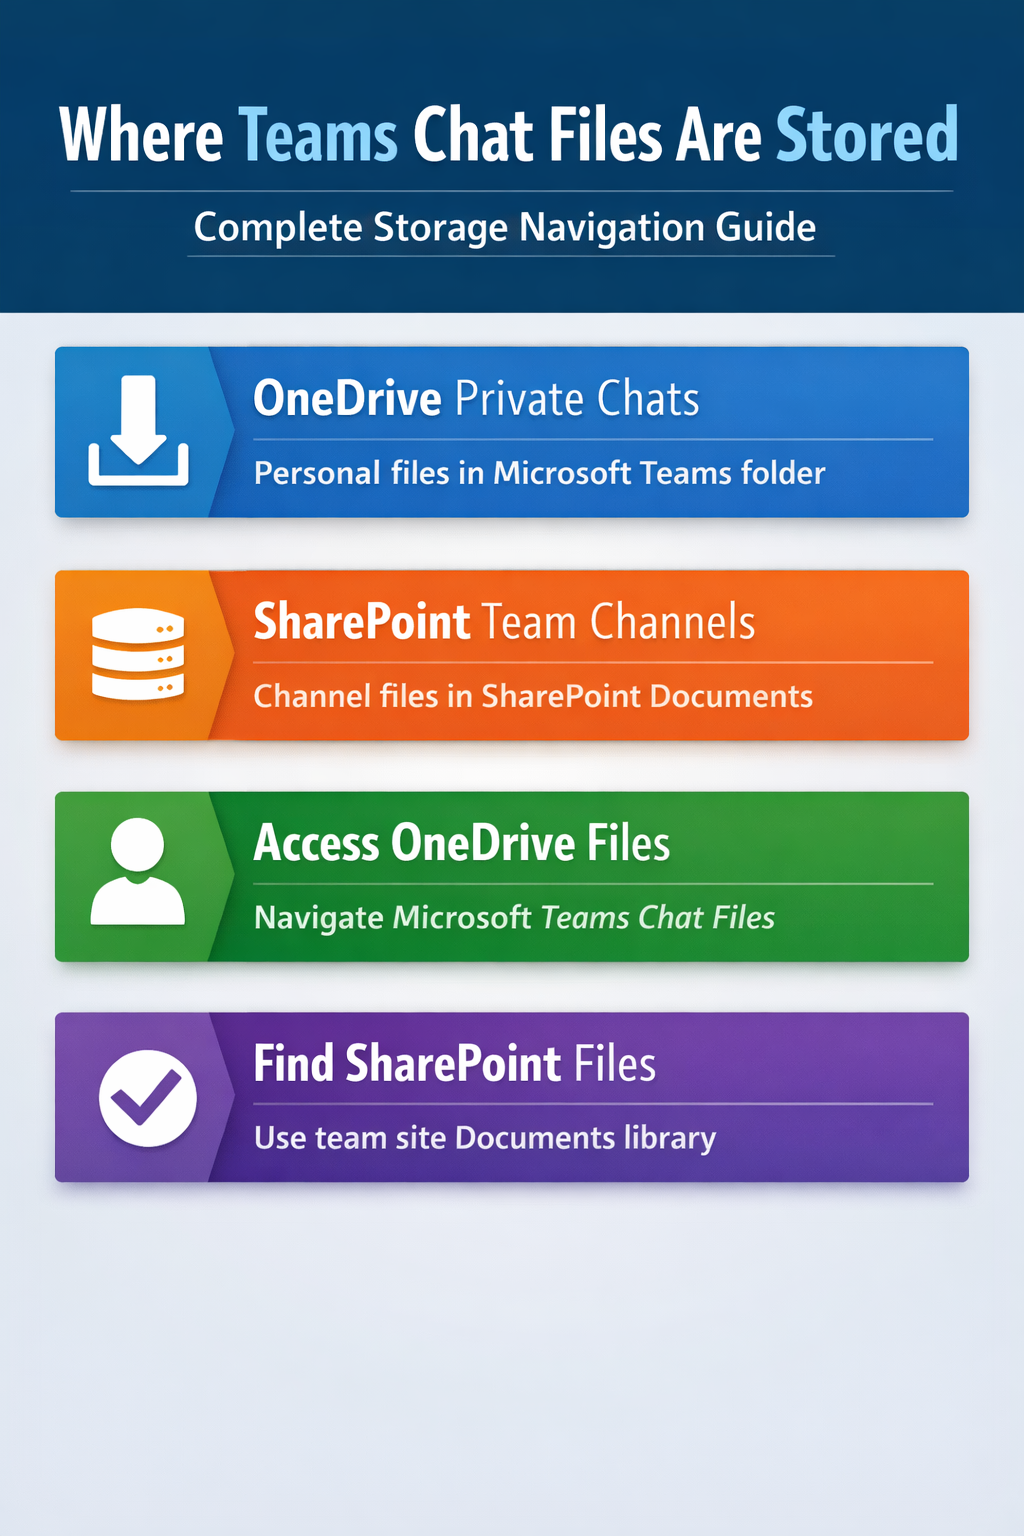Open the "Access OneDrive Files" heading
The height and width of the screenshot is (1536, 1024).
tap(461, 843)
